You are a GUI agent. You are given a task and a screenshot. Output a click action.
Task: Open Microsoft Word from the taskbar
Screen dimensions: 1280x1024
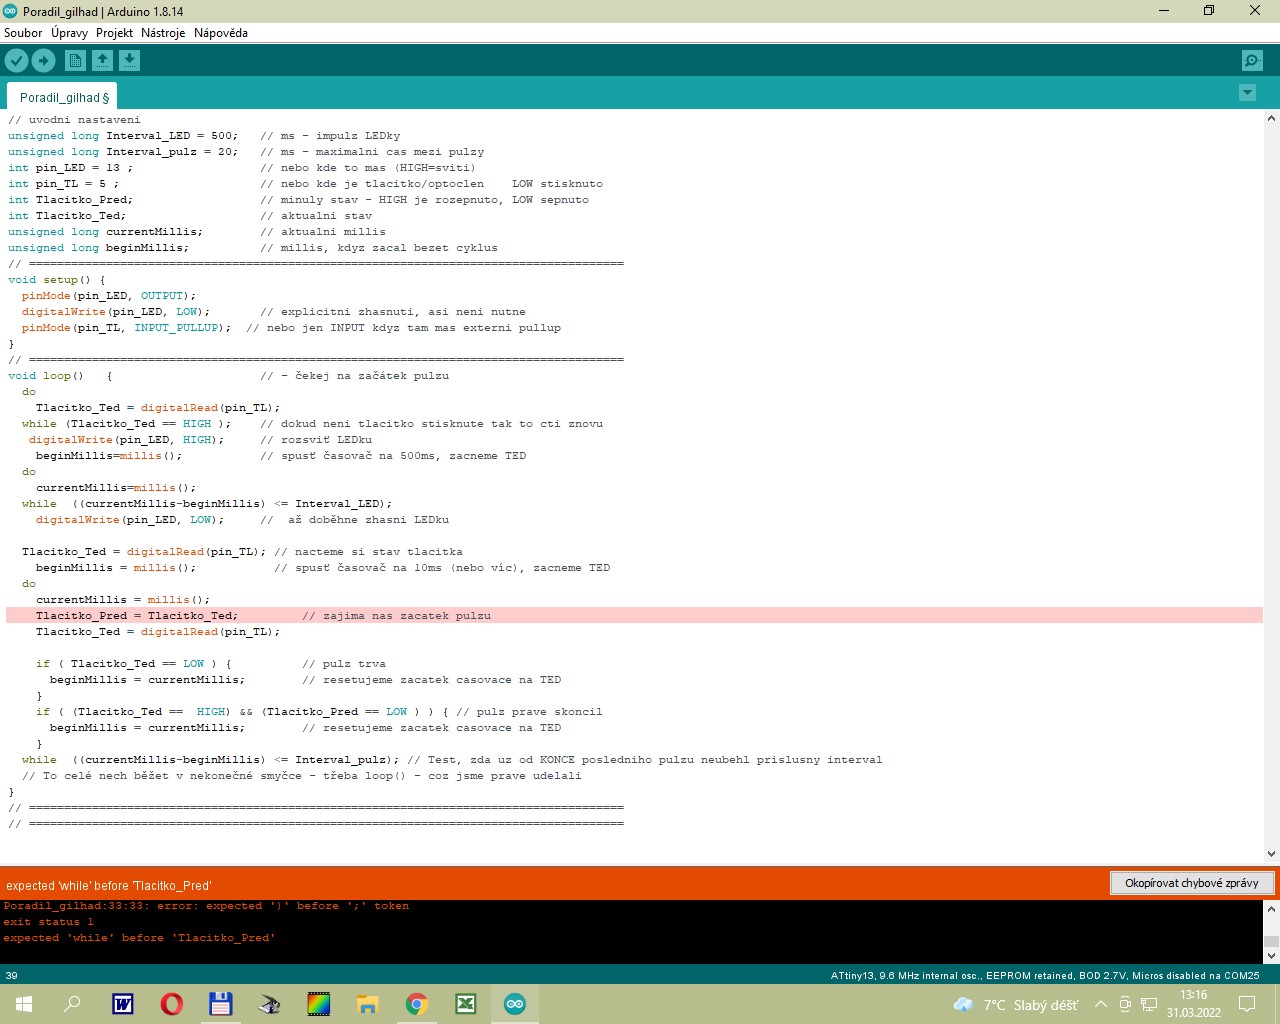point(123,1004)
